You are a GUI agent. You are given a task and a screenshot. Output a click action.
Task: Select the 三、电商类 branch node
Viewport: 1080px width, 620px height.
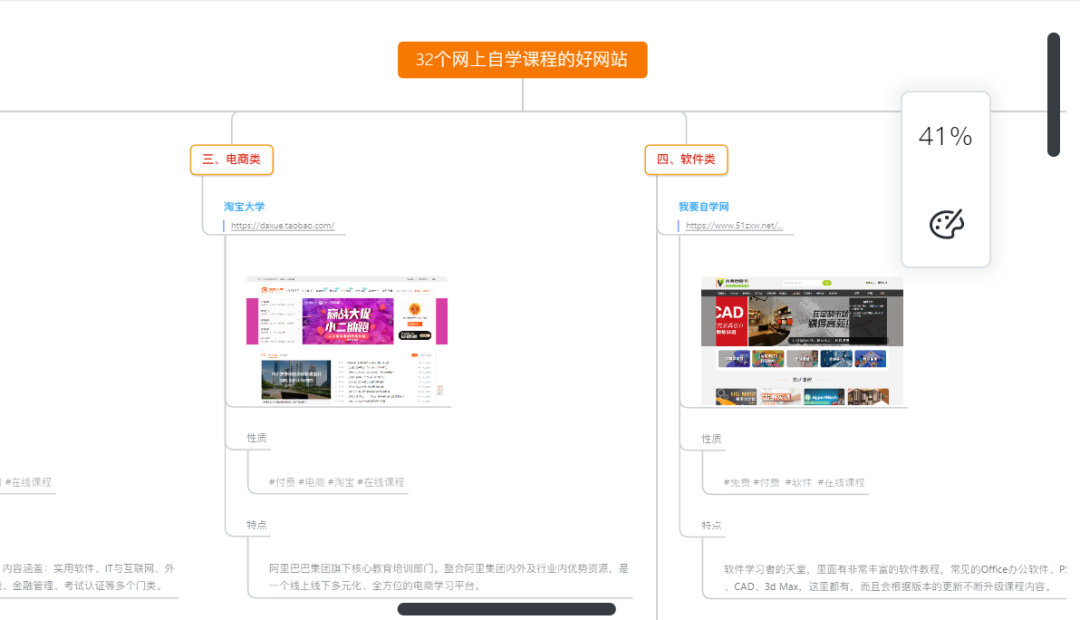[x=231, y=159]
